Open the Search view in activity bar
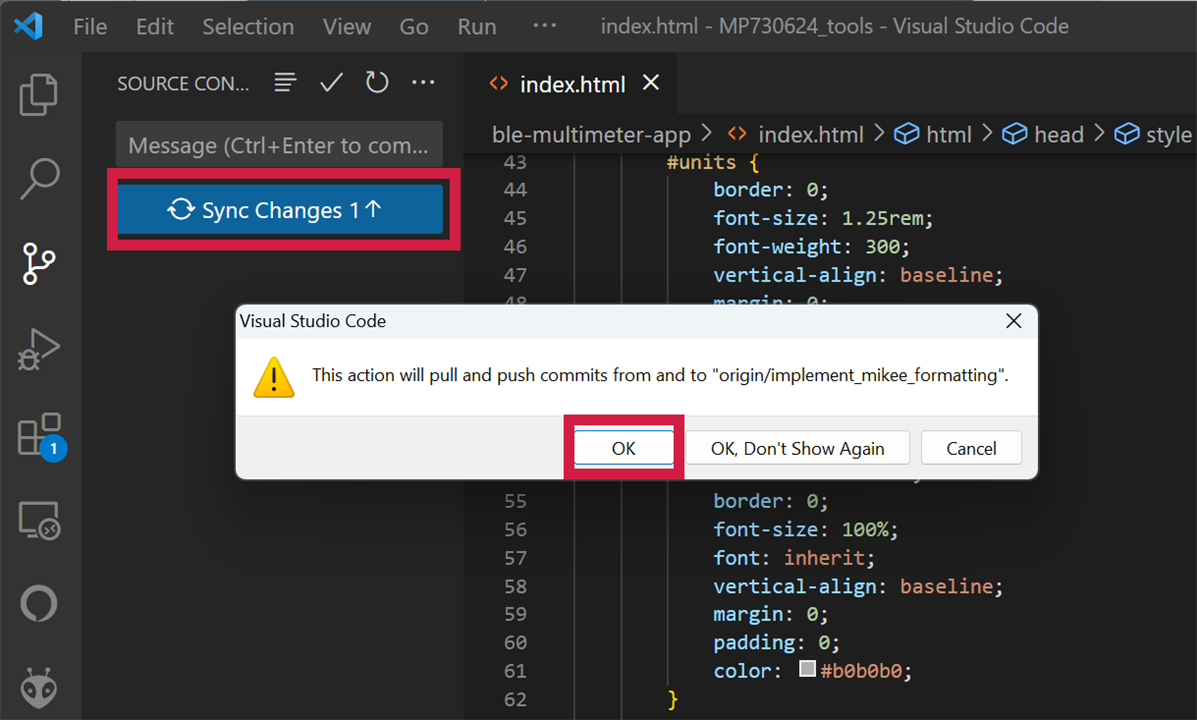The height and width of the screenshot is (720, 1197). click(38, 179)
